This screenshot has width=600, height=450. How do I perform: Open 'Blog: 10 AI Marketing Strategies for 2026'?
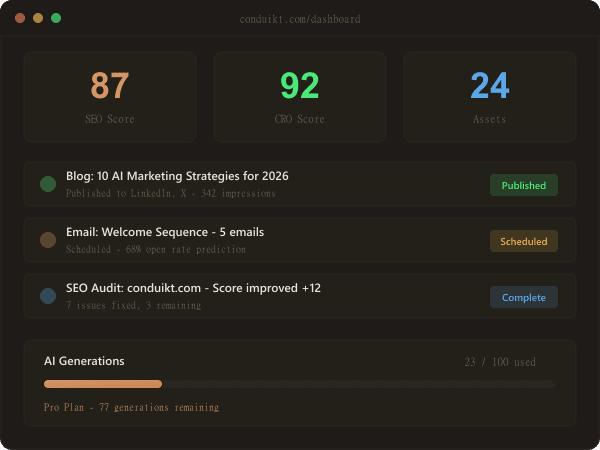coord(300,184)
